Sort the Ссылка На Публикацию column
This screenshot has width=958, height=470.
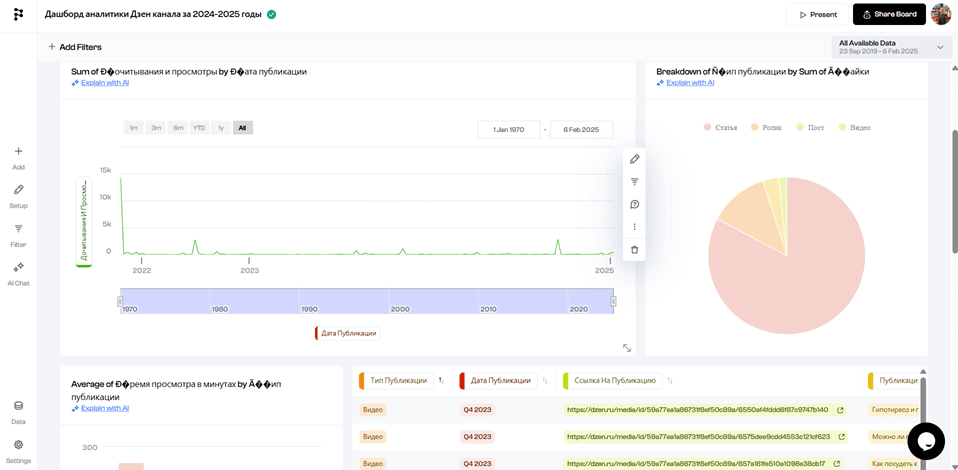pos(669,381)
